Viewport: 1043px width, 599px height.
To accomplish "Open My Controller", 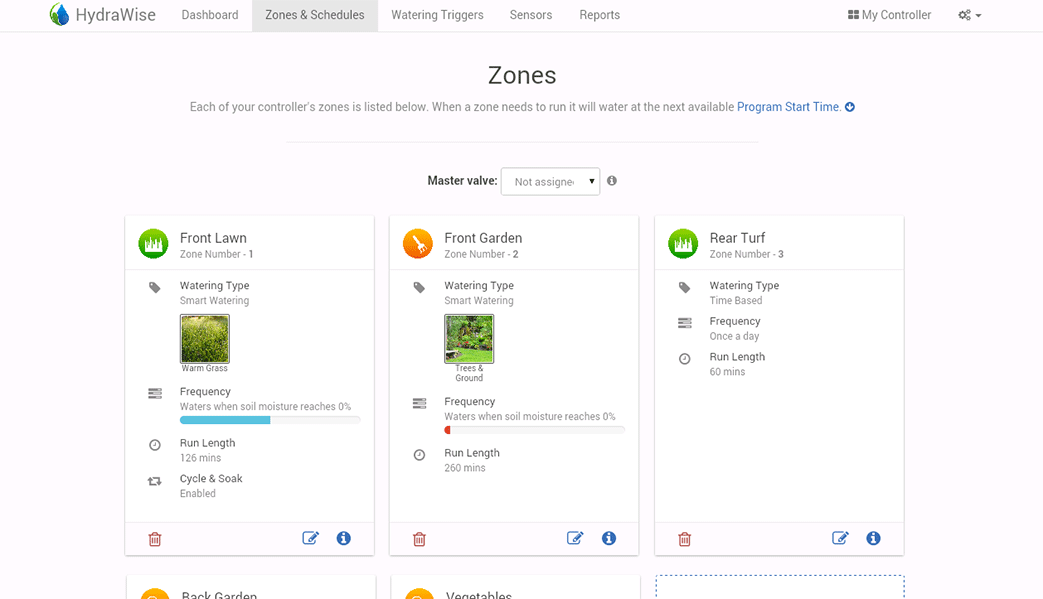I will 889,15.
